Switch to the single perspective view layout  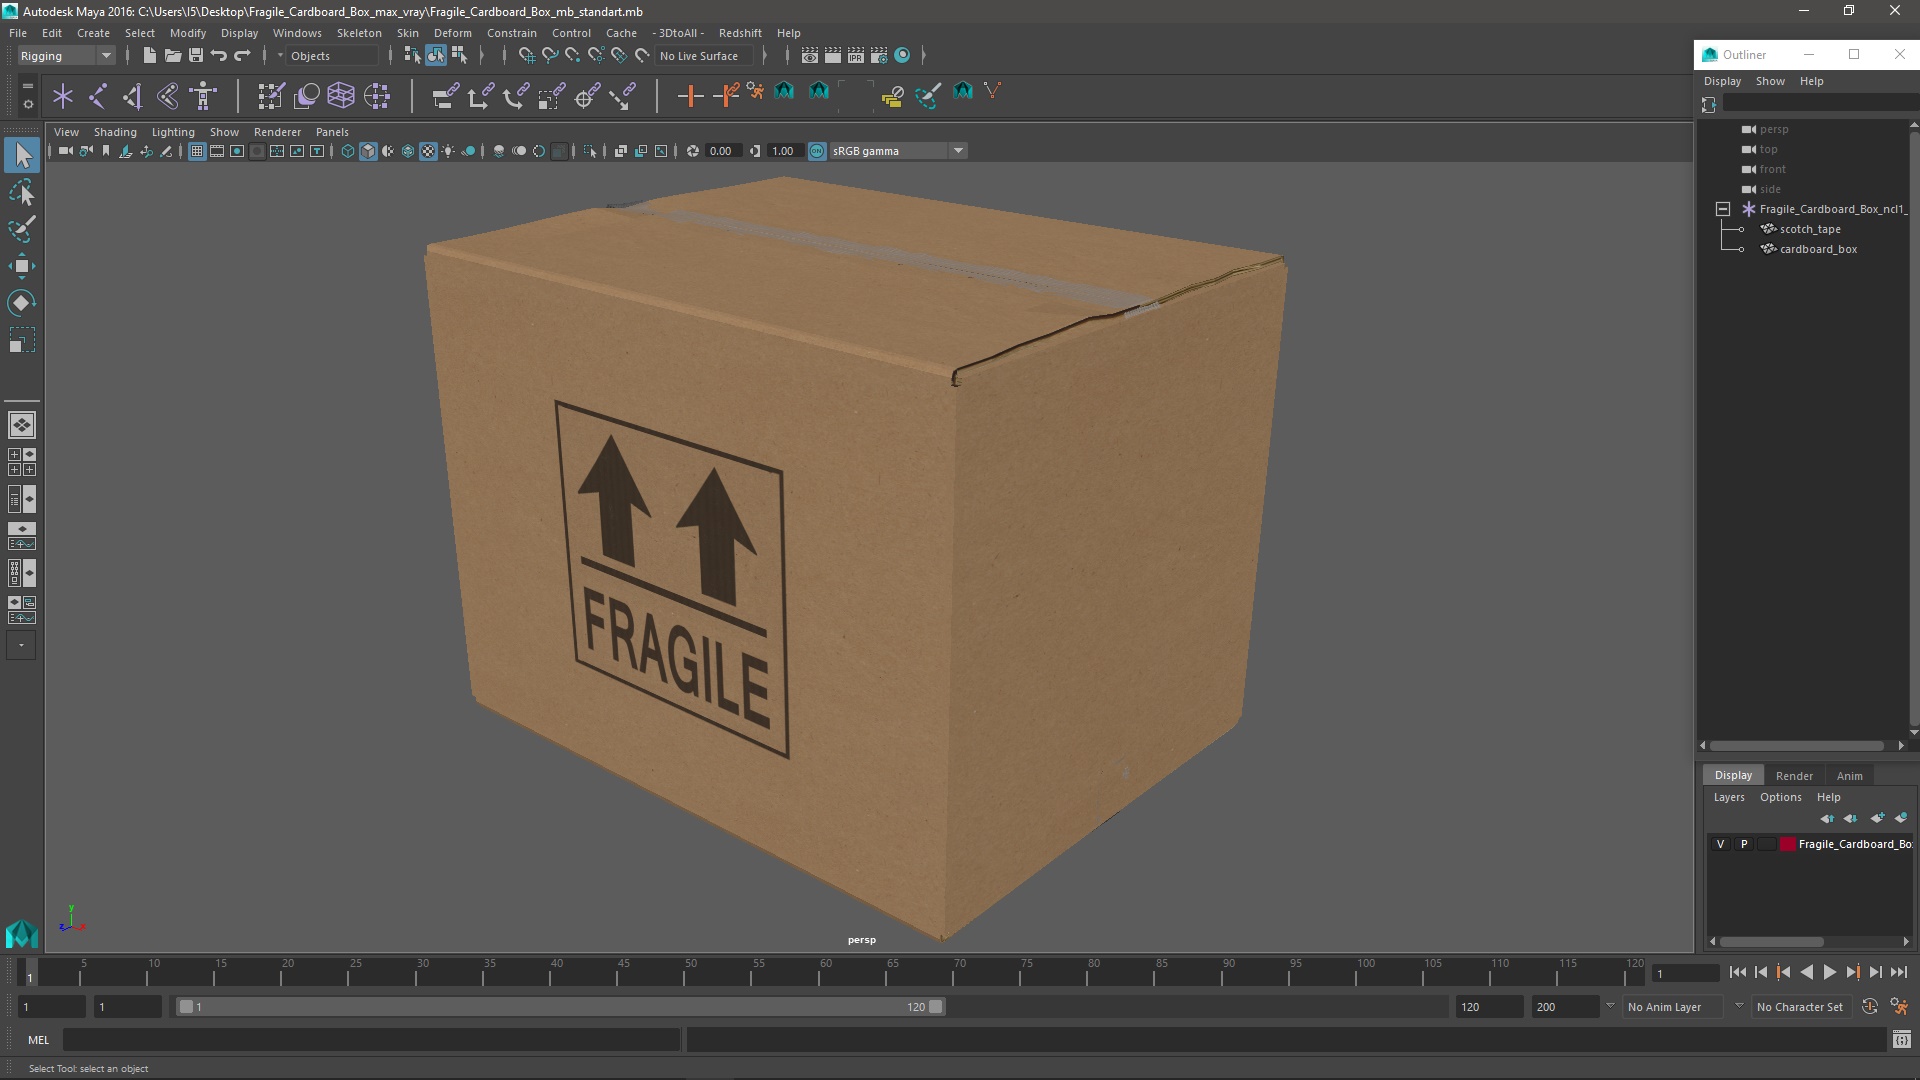click(x=22, y=425)
